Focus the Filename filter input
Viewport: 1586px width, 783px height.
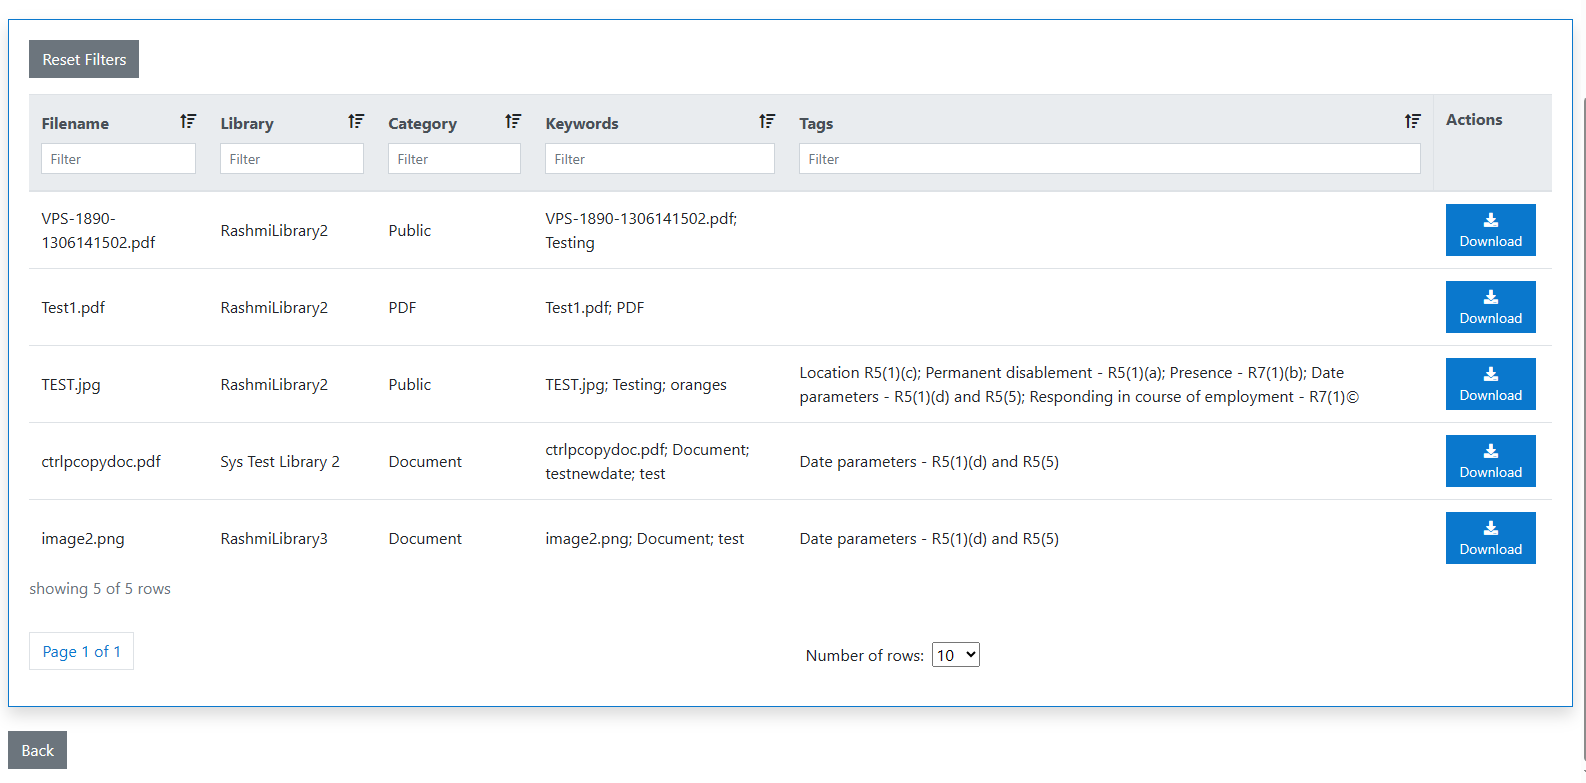[118, 159]
